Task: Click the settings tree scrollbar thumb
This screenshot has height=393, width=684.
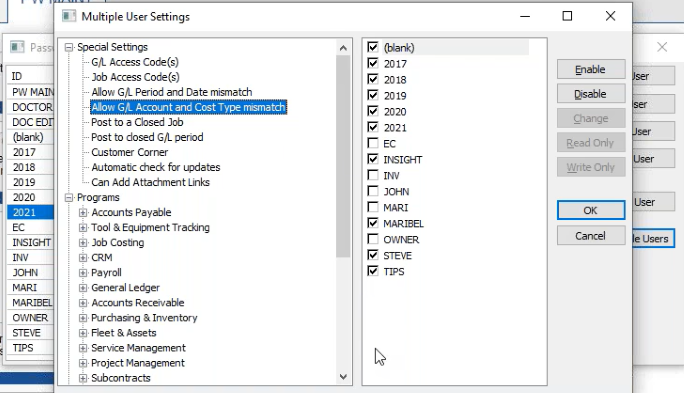Action: (x=343, y=156)
